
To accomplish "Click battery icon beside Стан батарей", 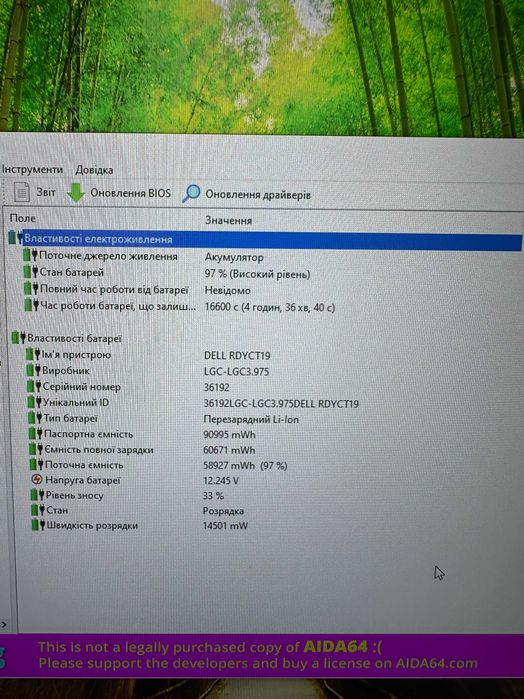I will coord(32,272).
